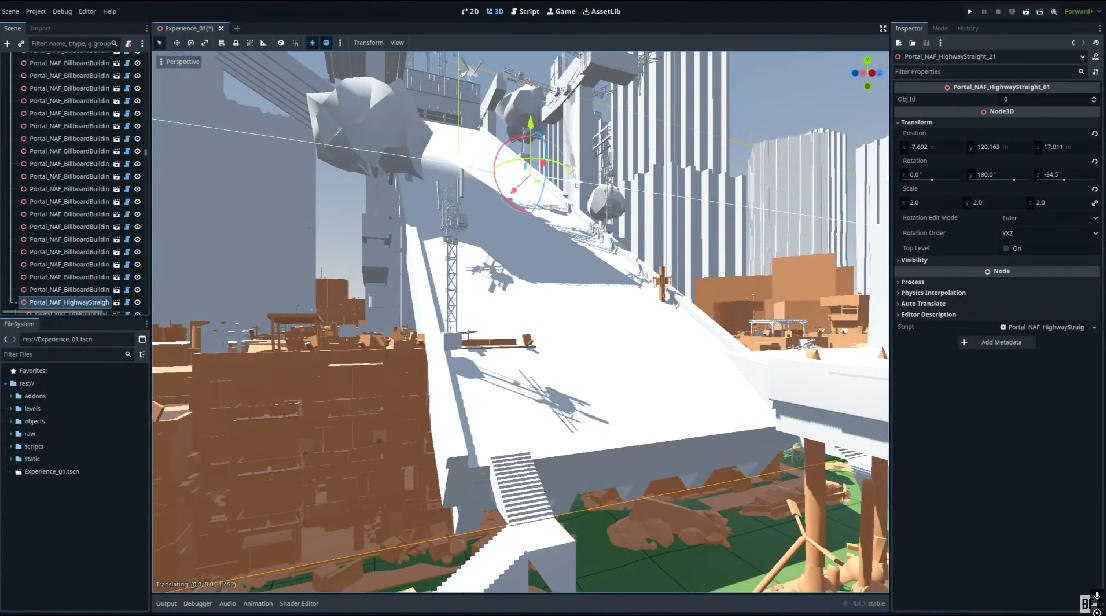Run specific scene icon
The width and height of the screenshot is (1106, 616).
(1040, 11)
